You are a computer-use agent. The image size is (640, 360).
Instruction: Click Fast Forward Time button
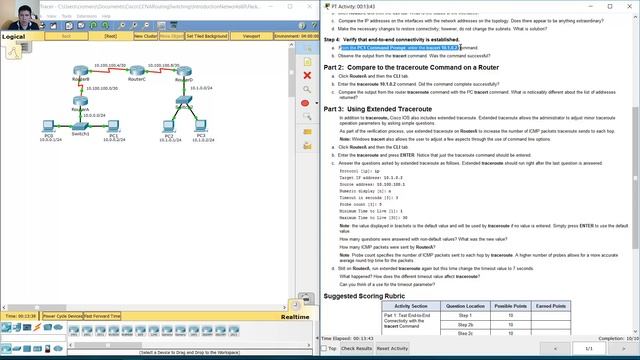102,316
